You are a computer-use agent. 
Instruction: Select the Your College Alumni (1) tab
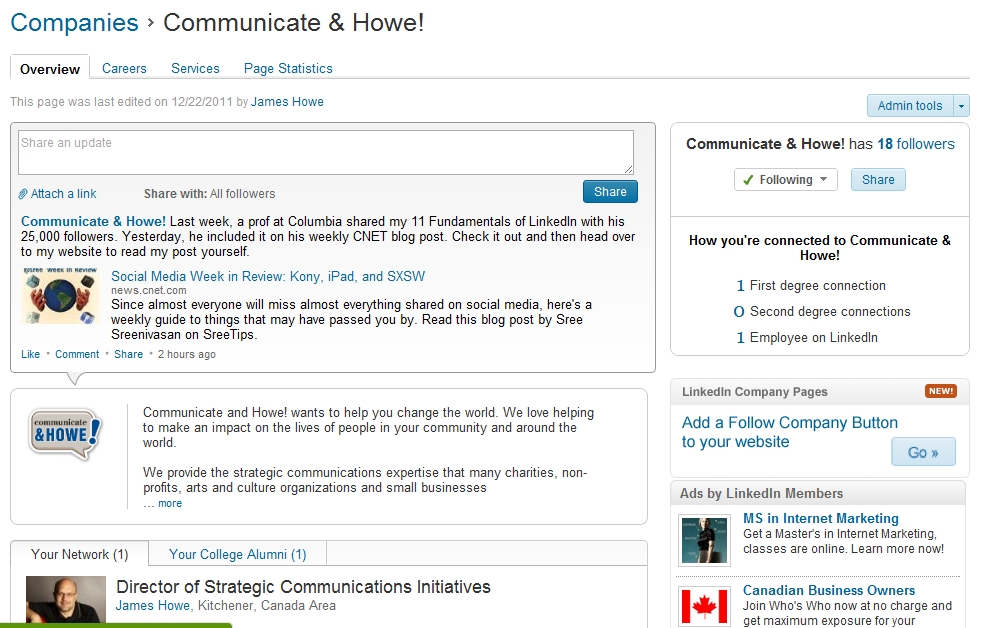[x=237, y=554]
